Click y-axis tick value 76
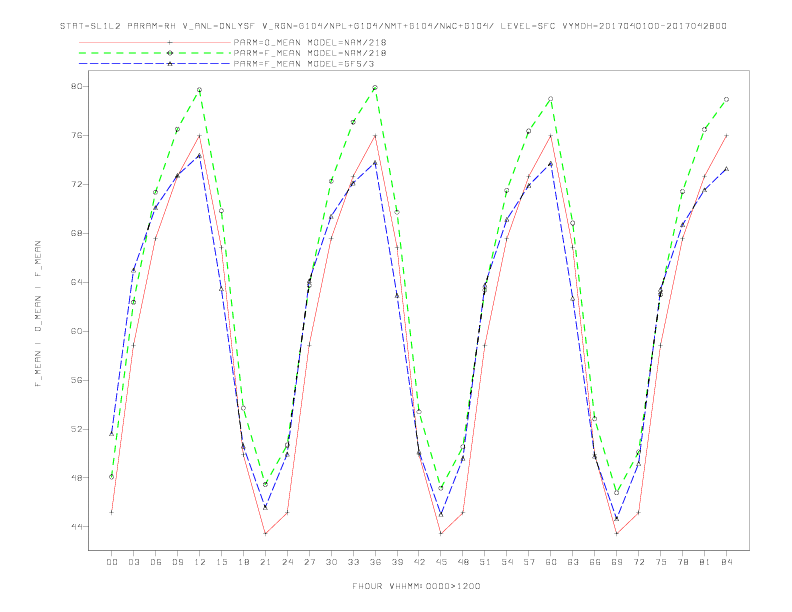 76,135
